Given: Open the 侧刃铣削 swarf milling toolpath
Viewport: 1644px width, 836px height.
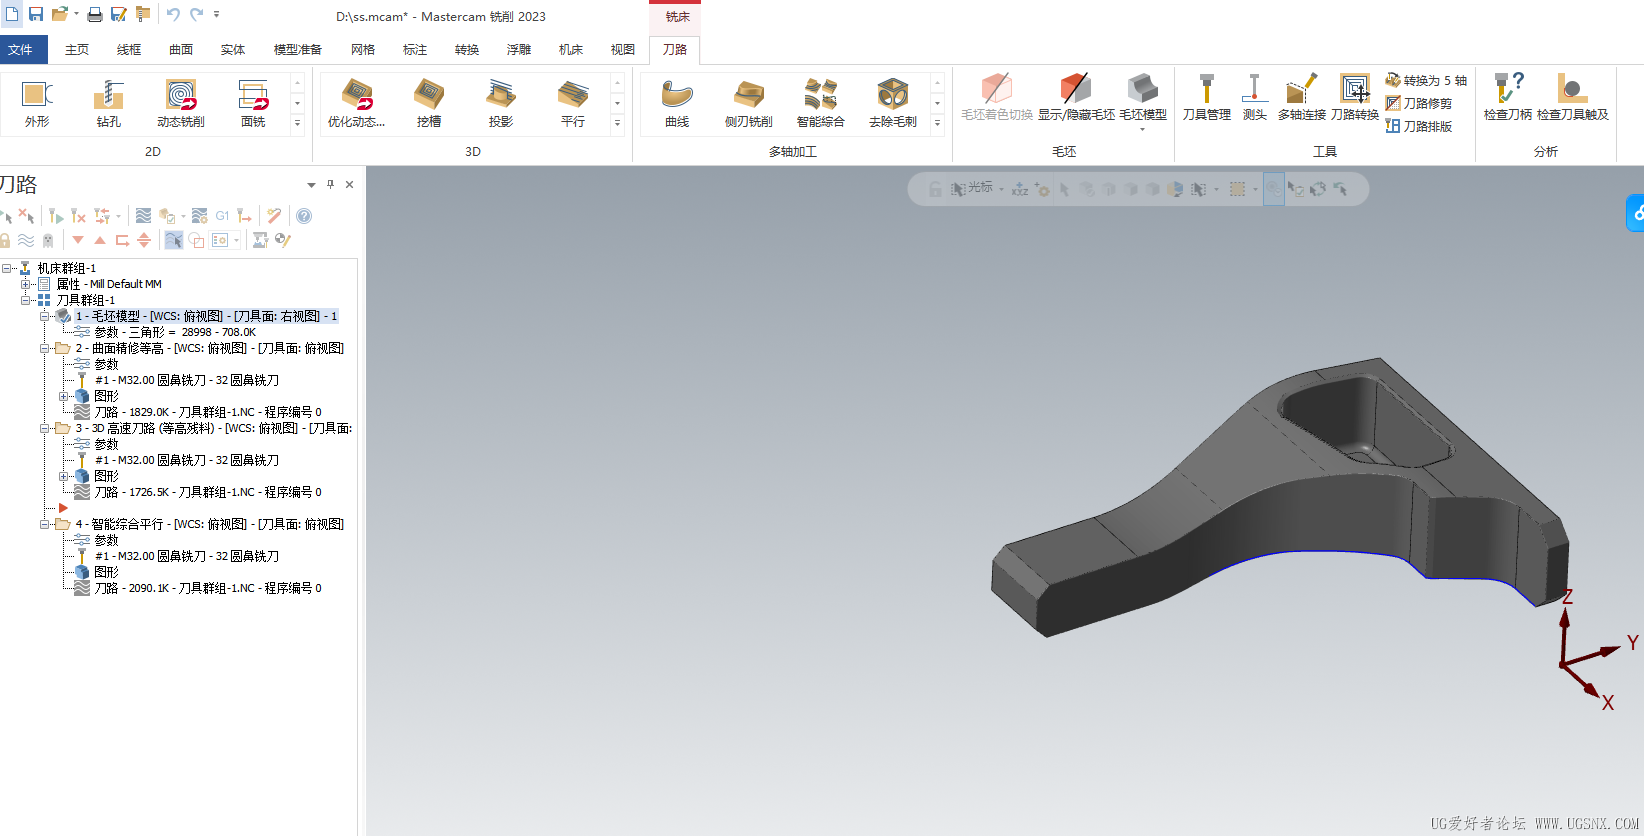Looking at the screenshot, I should pyautogui.click(x=749, y=104).
